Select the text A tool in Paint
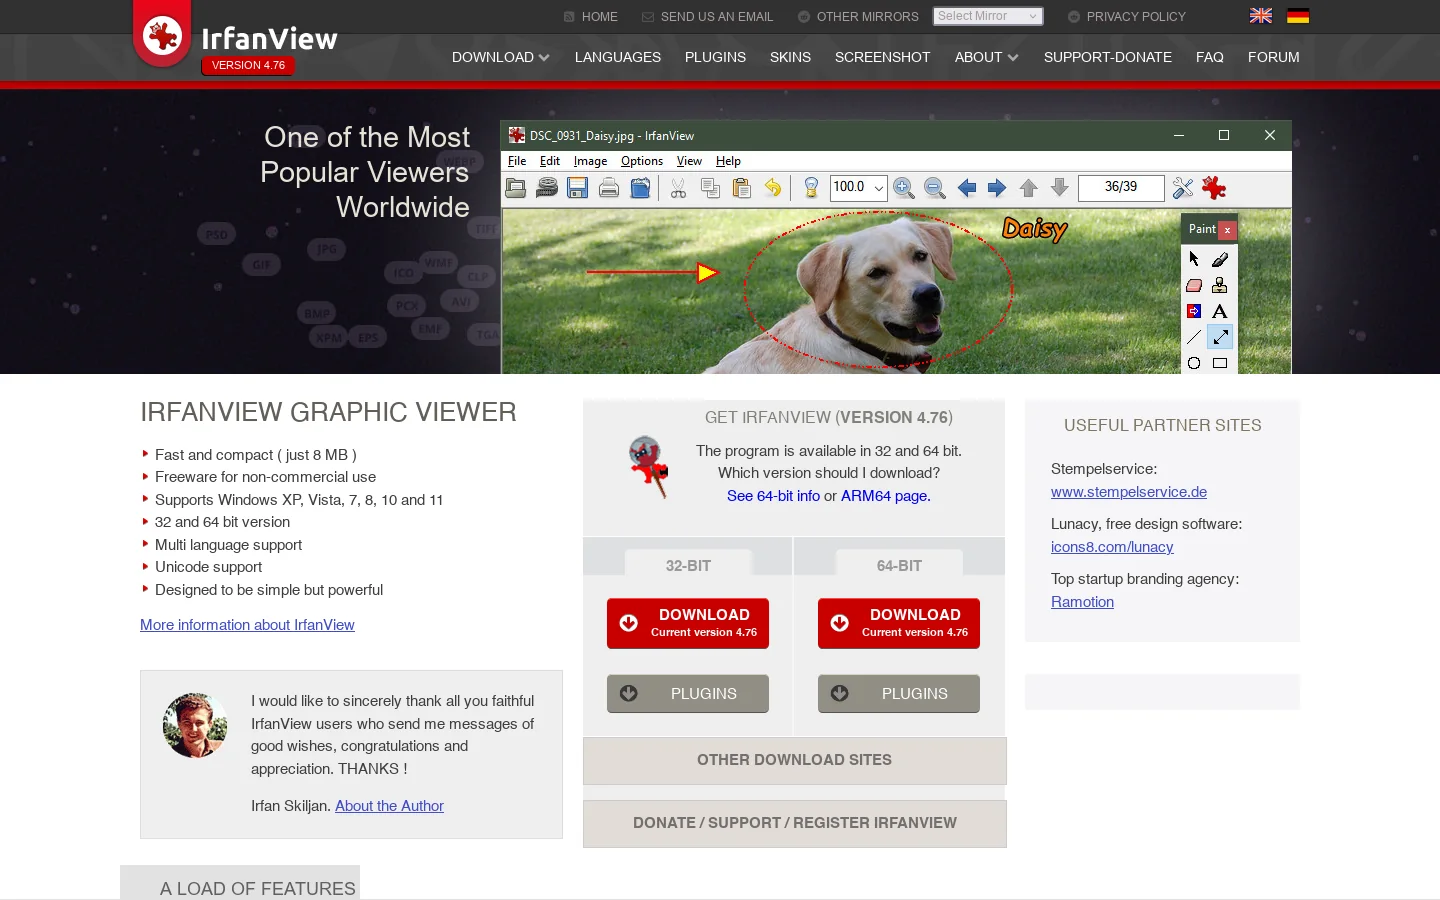This screenshot has height=900, width=1440. click(1220, 311)
